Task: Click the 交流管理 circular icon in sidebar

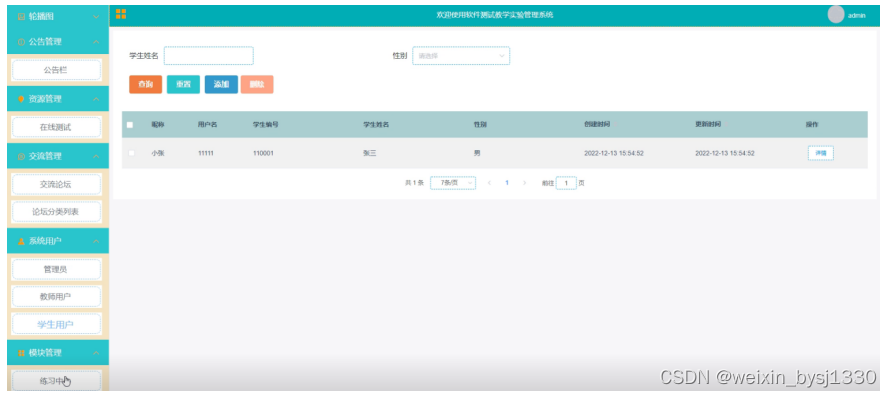Action: click(22, 156)
